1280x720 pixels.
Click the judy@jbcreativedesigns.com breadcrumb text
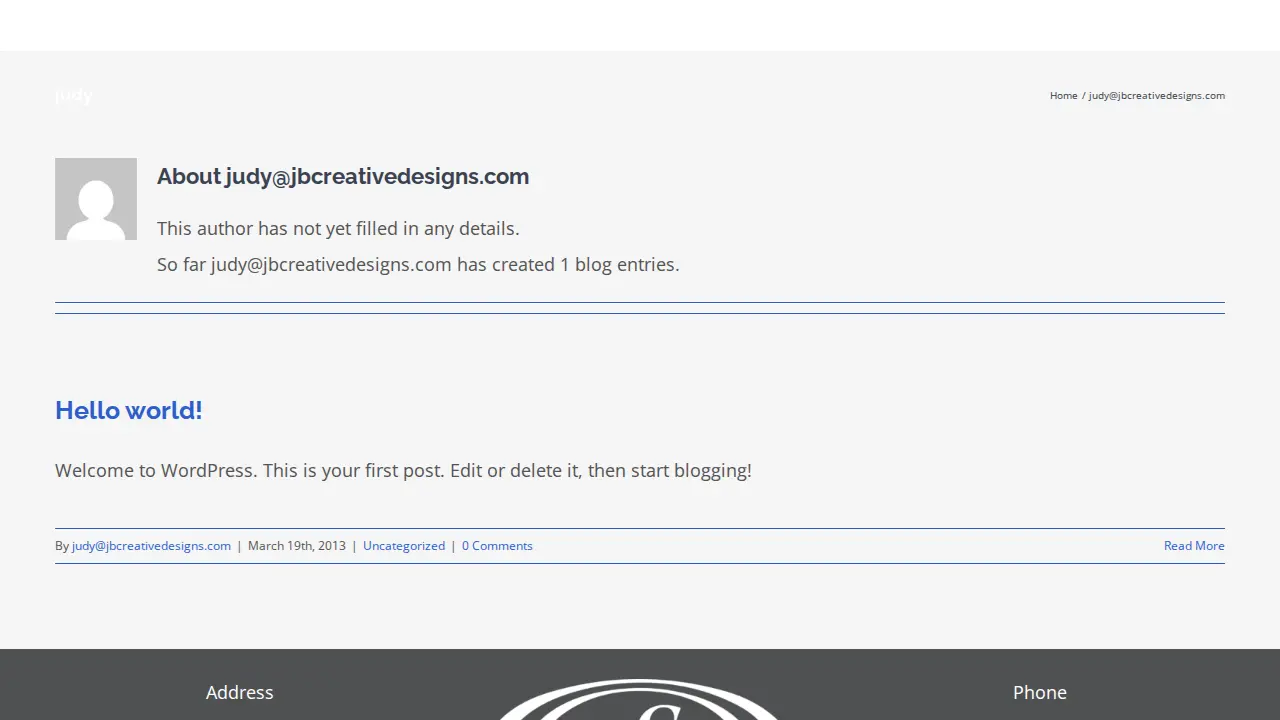coord(1157,96)
